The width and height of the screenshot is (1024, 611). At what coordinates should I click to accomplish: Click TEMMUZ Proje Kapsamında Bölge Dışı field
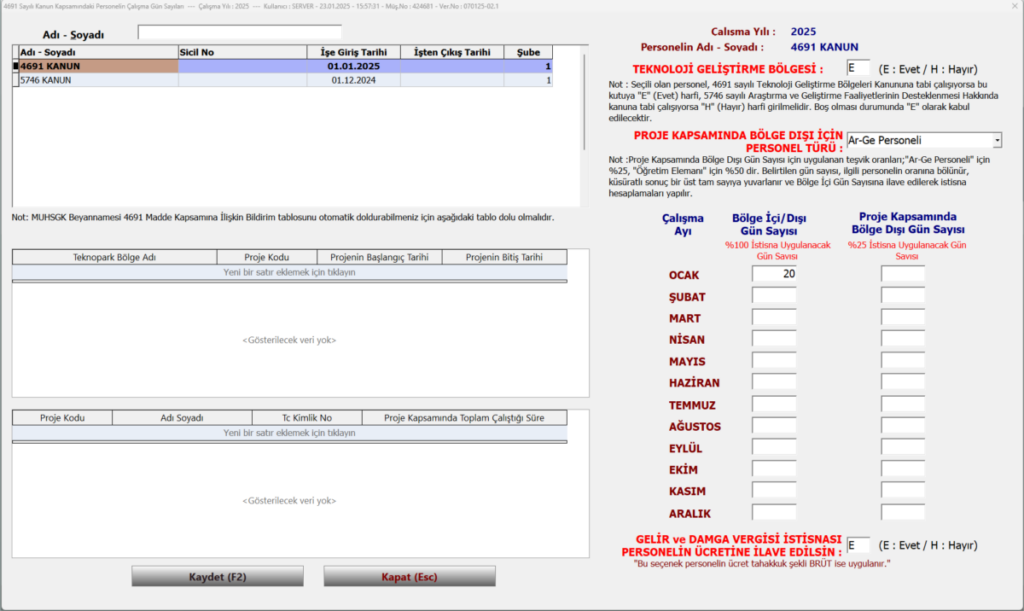pyautogui.click(x=903, y=404)
